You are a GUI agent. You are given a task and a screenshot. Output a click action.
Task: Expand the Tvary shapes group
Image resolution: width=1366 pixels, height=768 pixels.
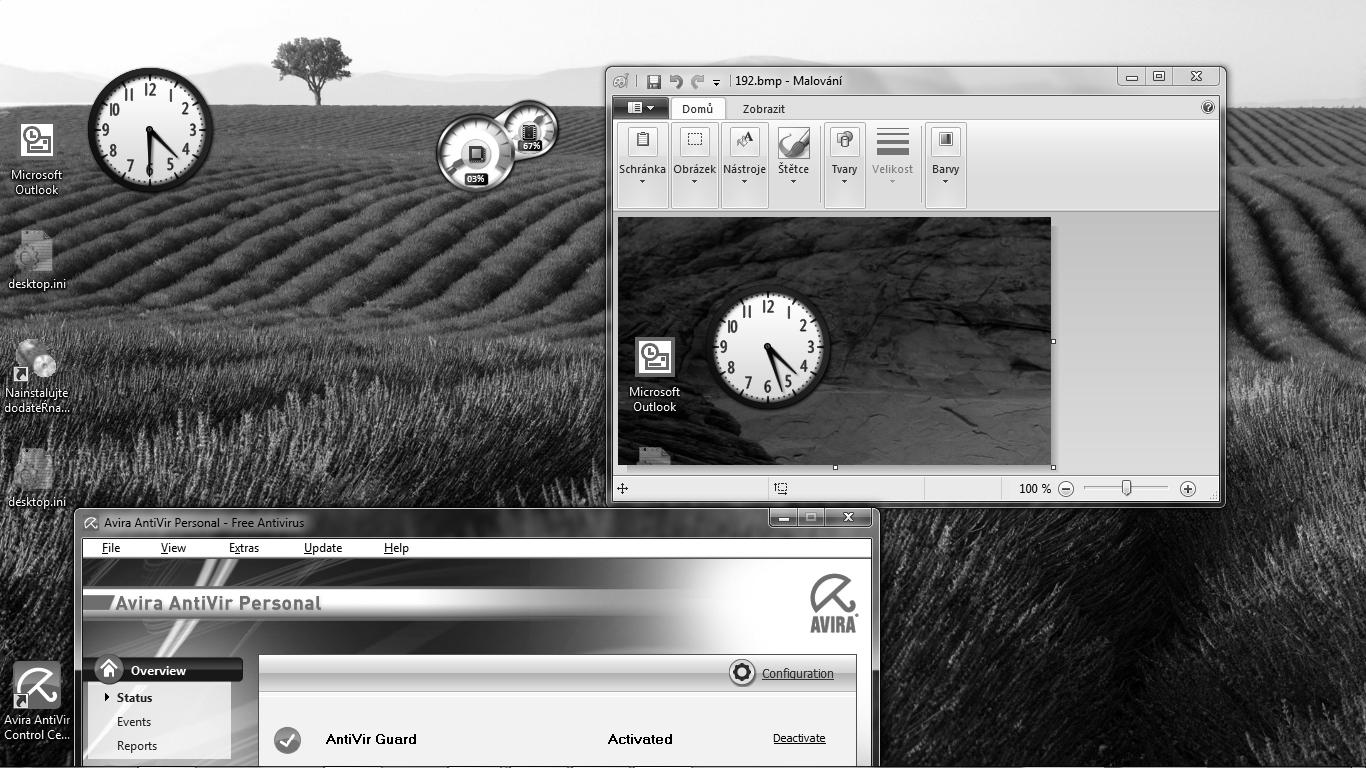pos(845,166)
